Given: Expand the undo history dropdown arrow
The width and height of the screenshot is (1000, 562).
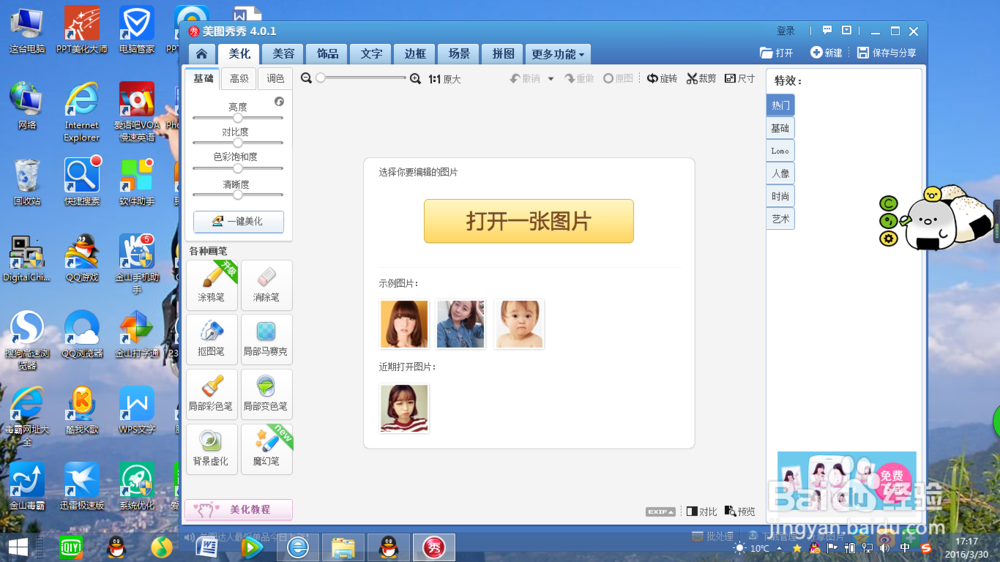Looking at the screenshot, I should coord(551,79).
